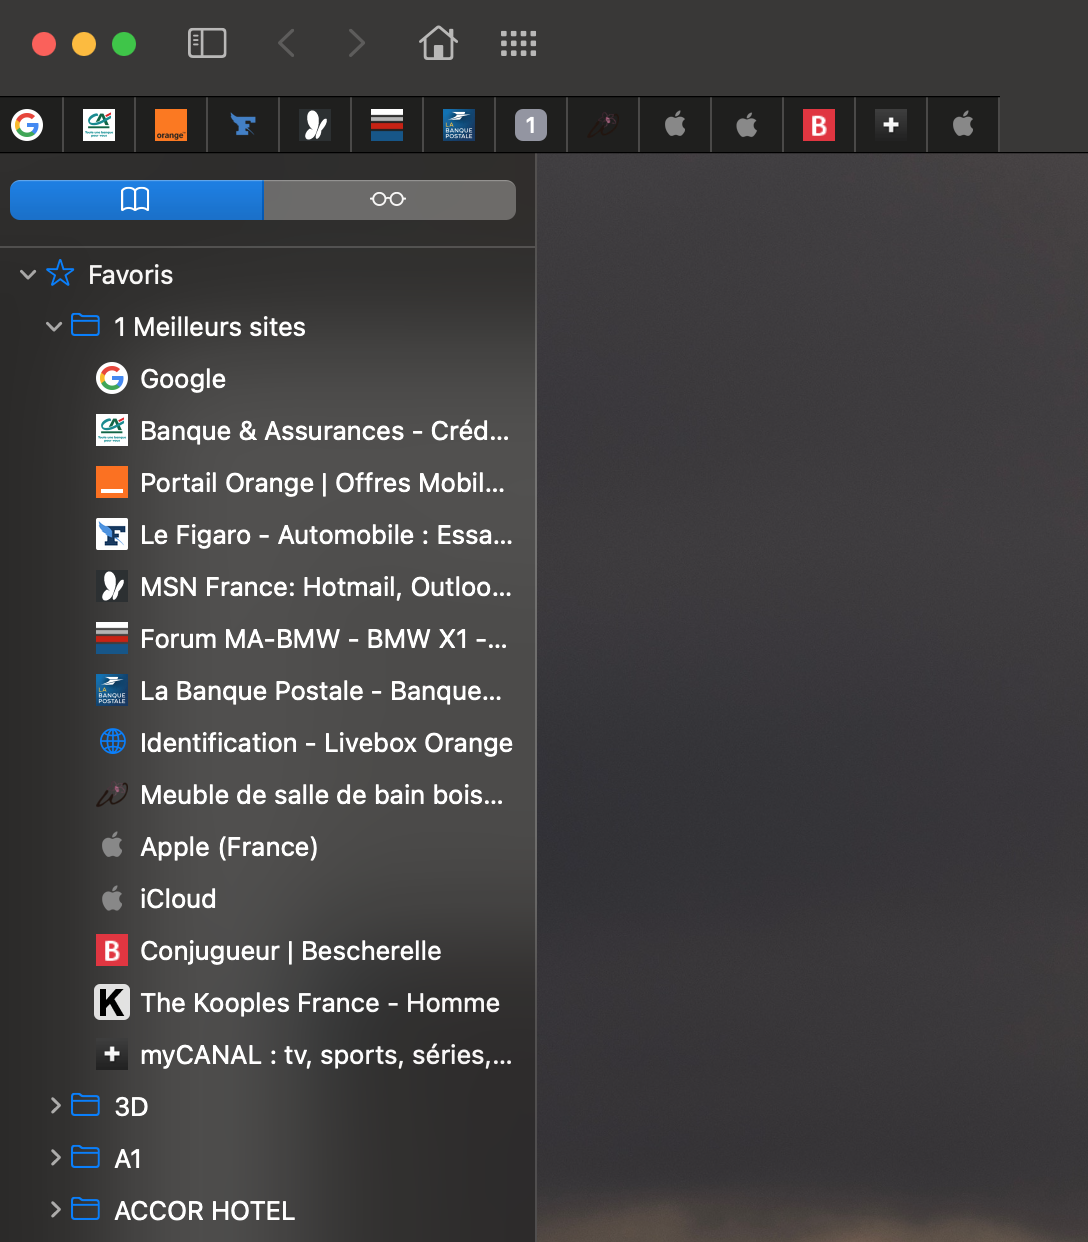Expand the A1 folder
This screenshot has height=1242, width=1088.
tap(55, 1157)
